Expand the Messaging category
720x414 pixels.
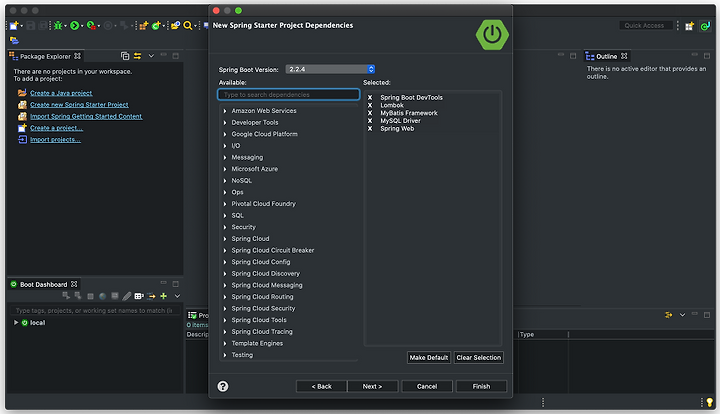coord(225,157)
